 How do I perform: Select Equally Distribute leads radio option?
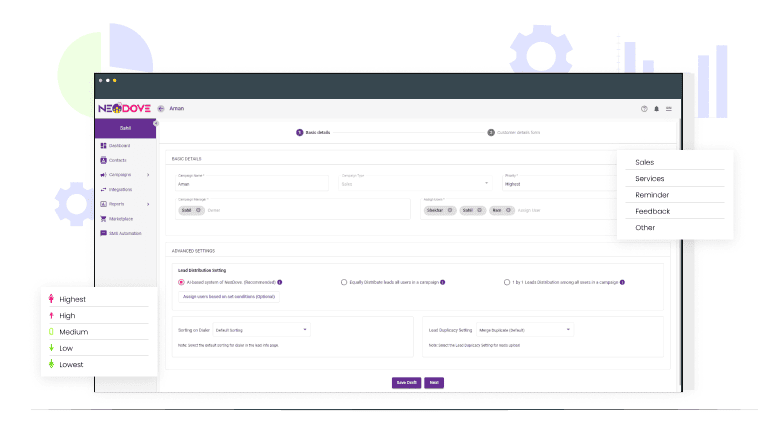(x=344, y=282)
